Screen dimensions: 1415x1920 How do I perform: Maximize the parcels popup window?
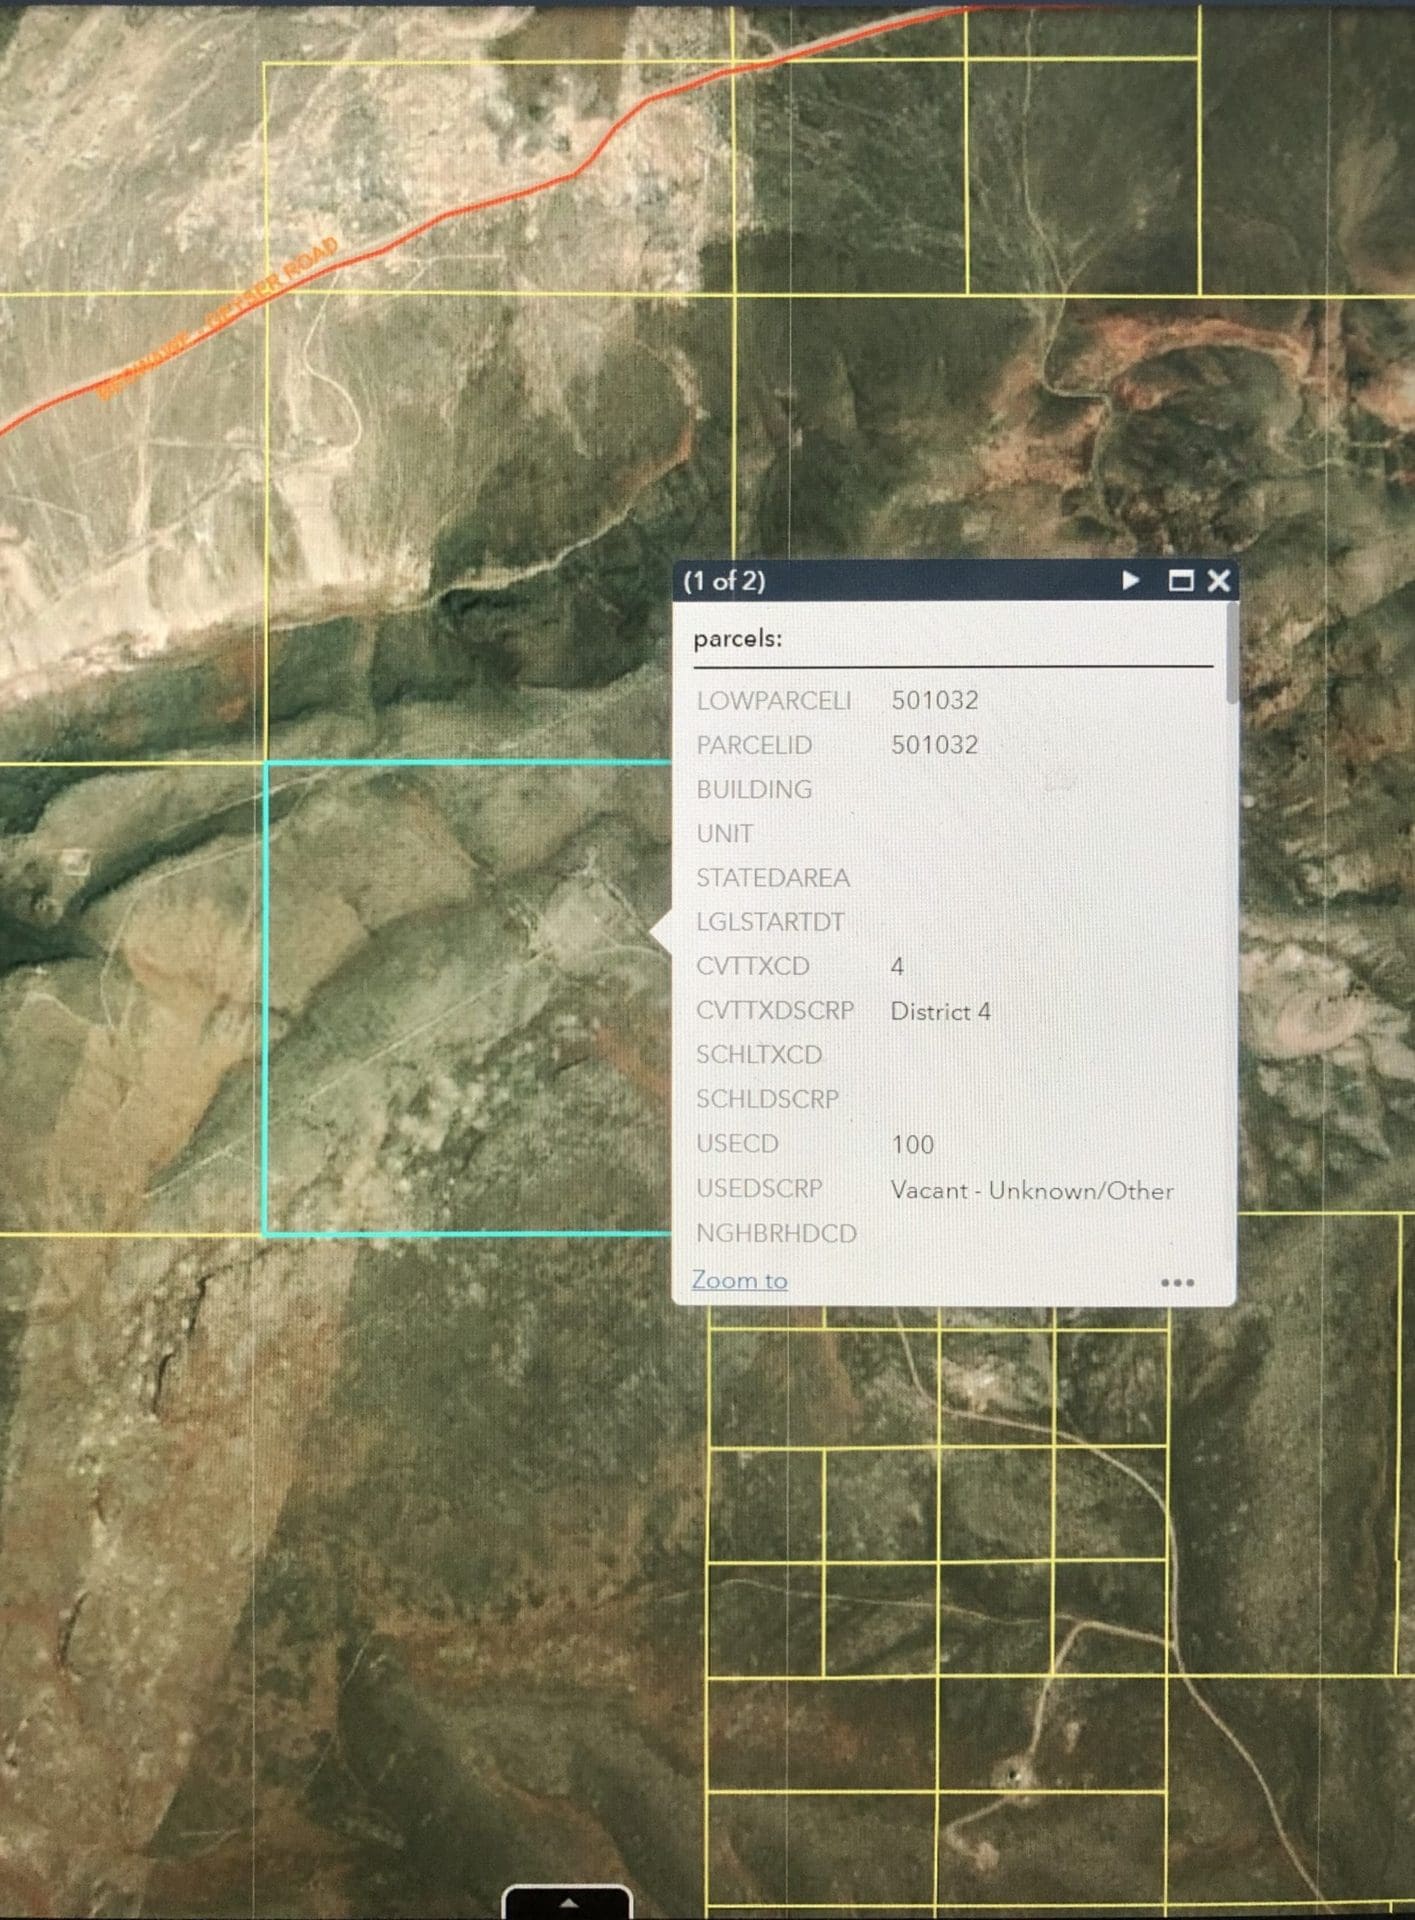tap(1181, 580)
